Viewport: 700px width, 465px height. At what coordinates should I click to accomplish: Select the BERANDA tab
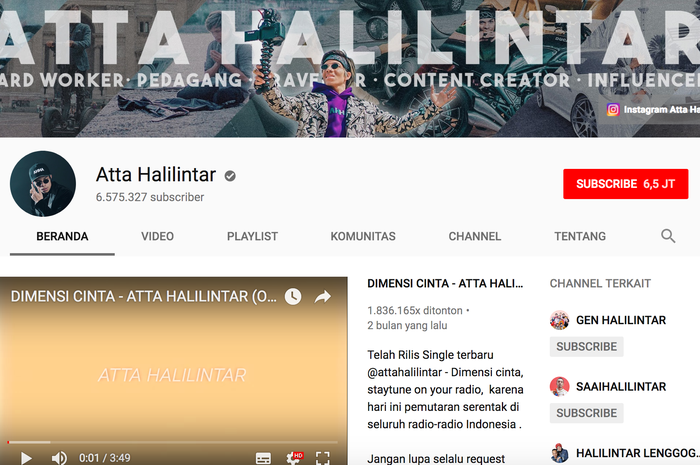[62, 236]
